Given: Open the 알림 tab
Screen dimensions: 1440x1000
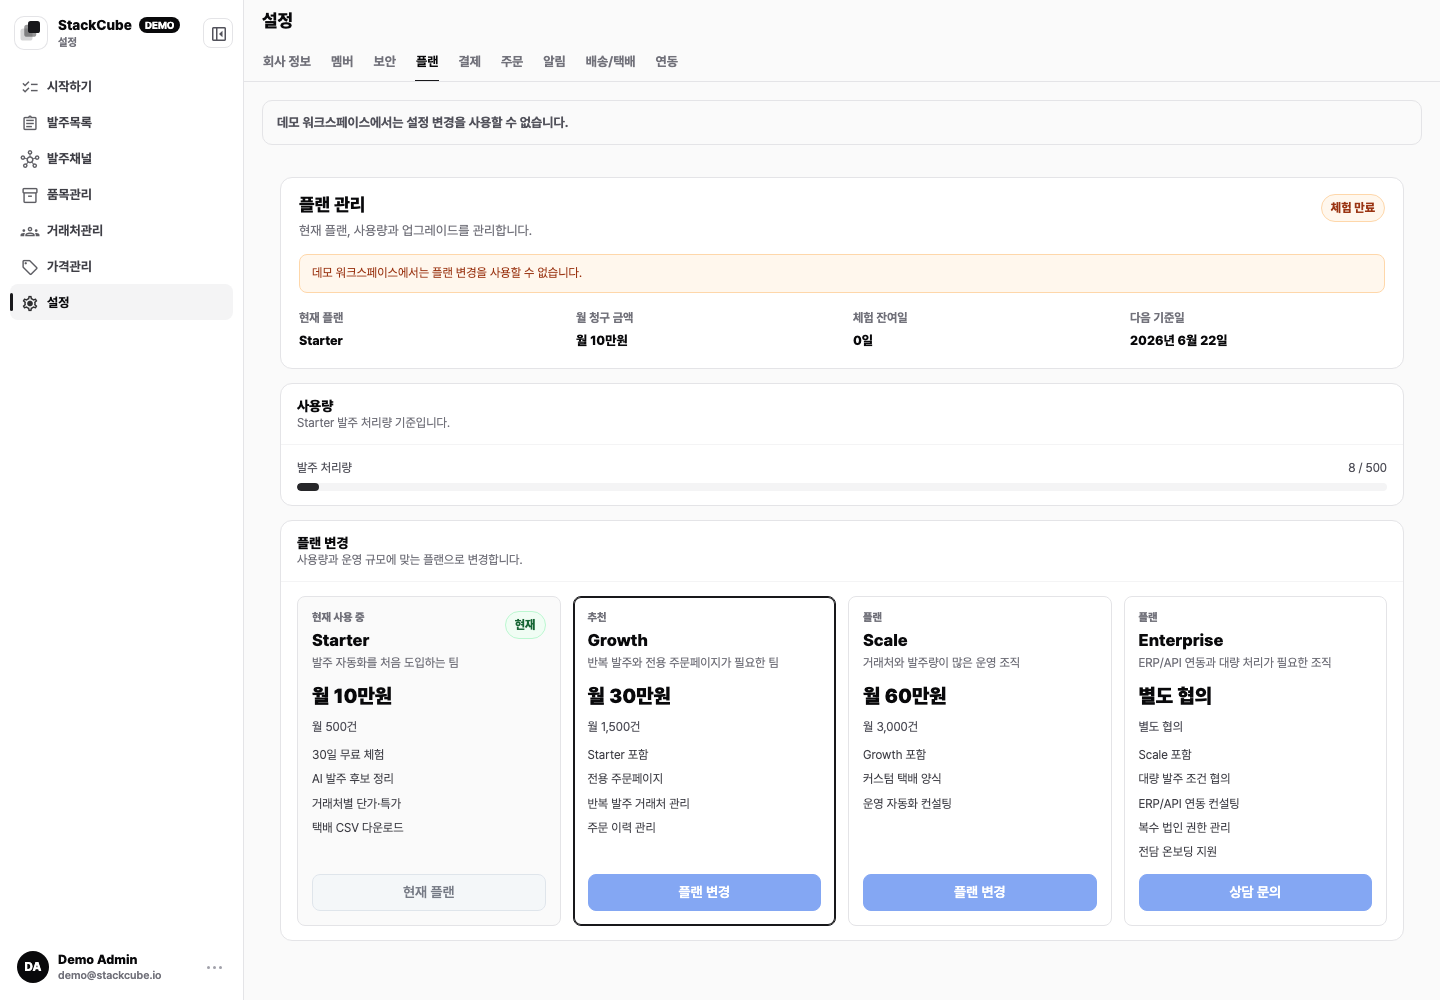Looking at the screenshot, I should pos(554,62).
